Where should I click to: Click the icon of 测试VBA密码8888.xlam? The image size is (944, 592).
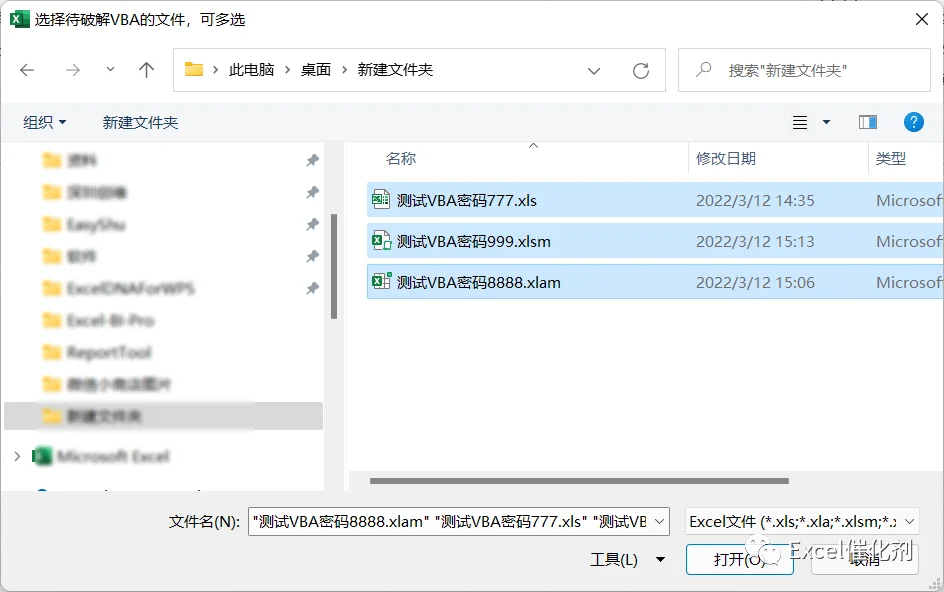pos(381,281)
